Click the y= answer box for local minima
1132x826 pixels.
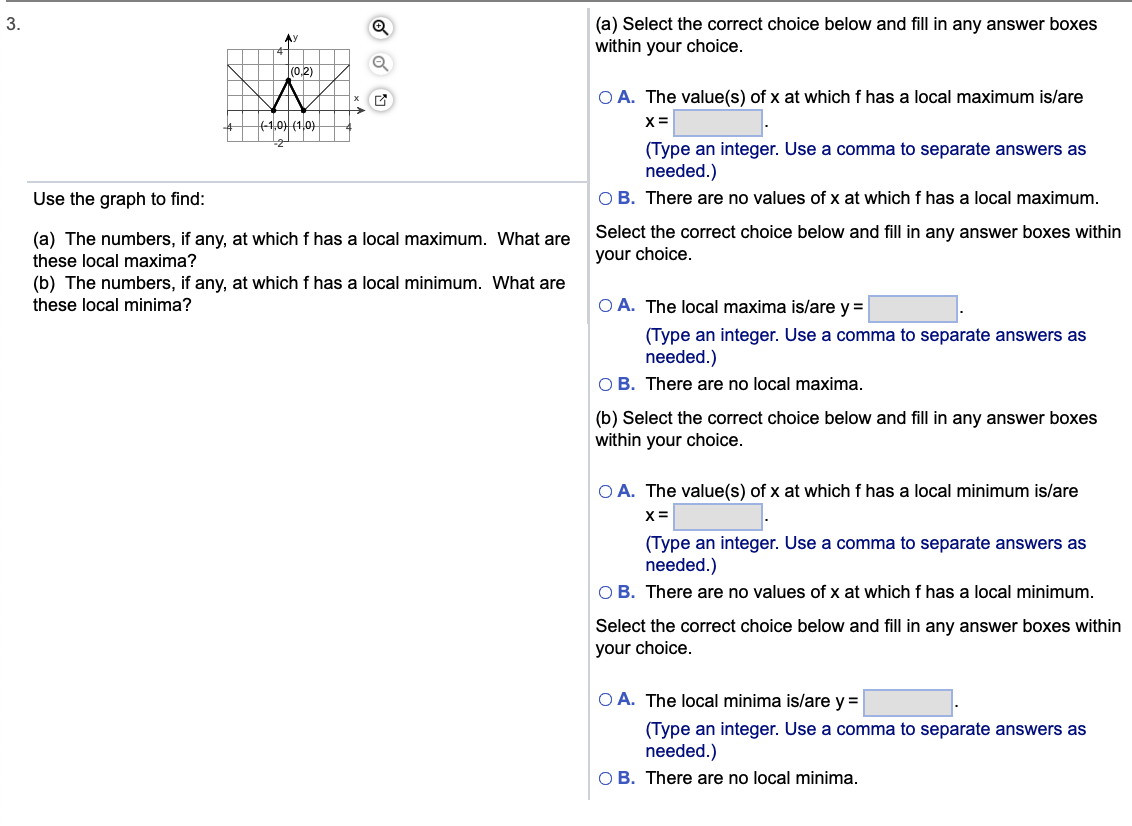[x=907, y=702]
